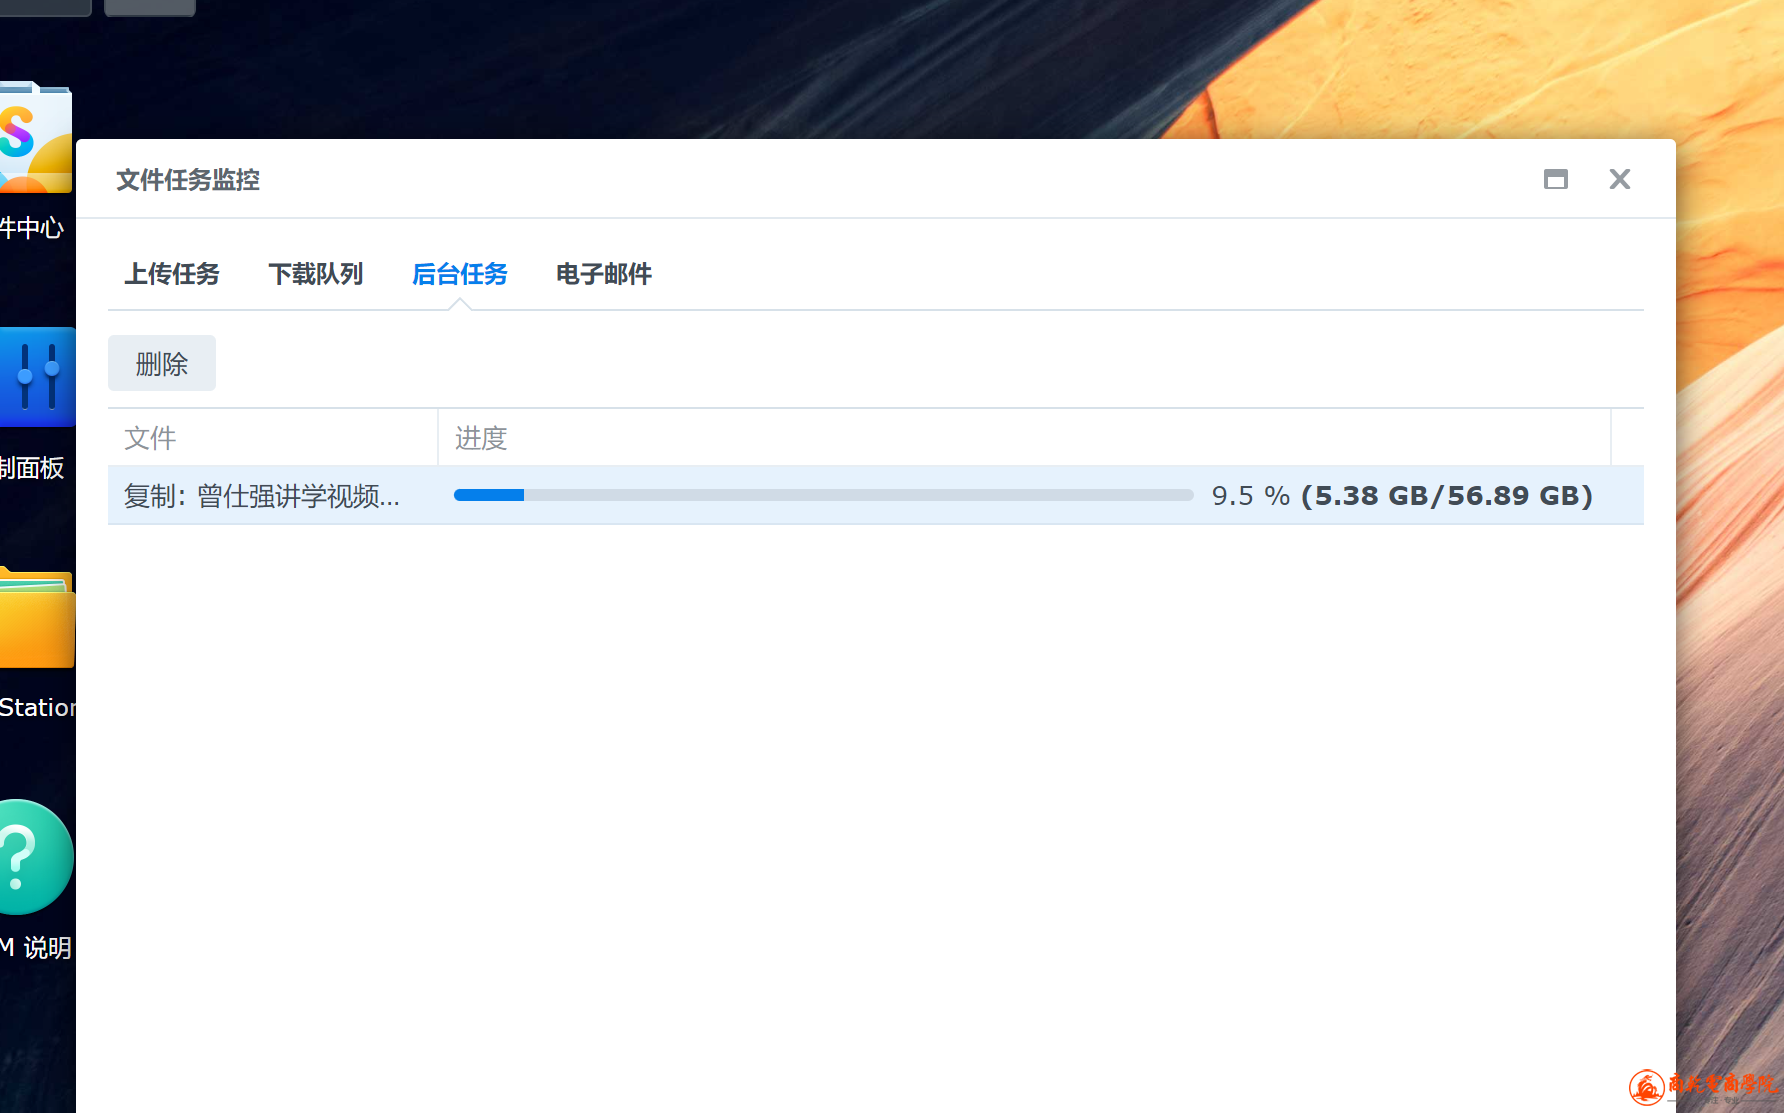Screen dimensions: 1784x1113
Task: Click the 文件任务监控 window title
Action: click(188, 180)
